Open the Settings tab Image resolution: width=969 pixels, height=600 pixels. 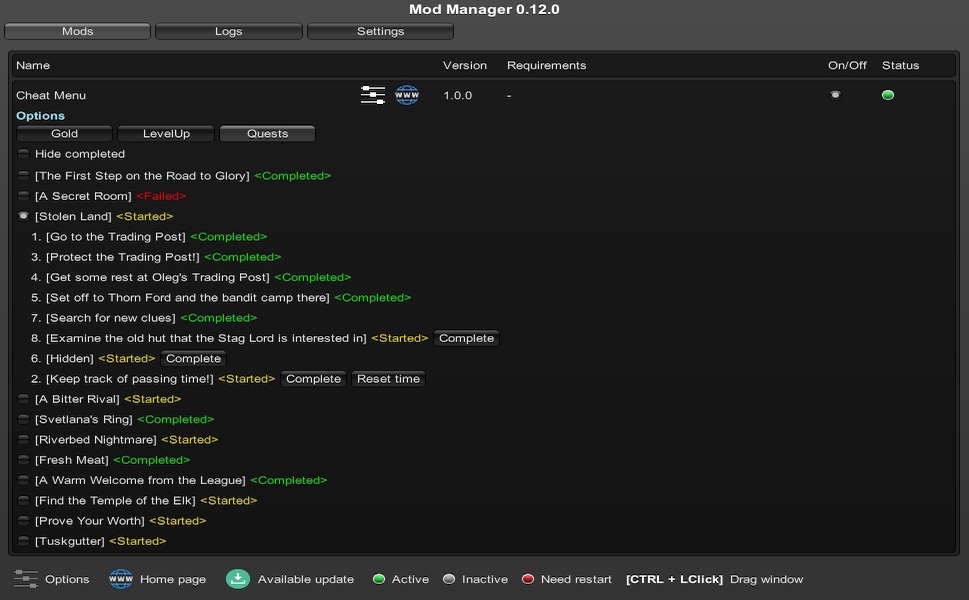(380, 31)
